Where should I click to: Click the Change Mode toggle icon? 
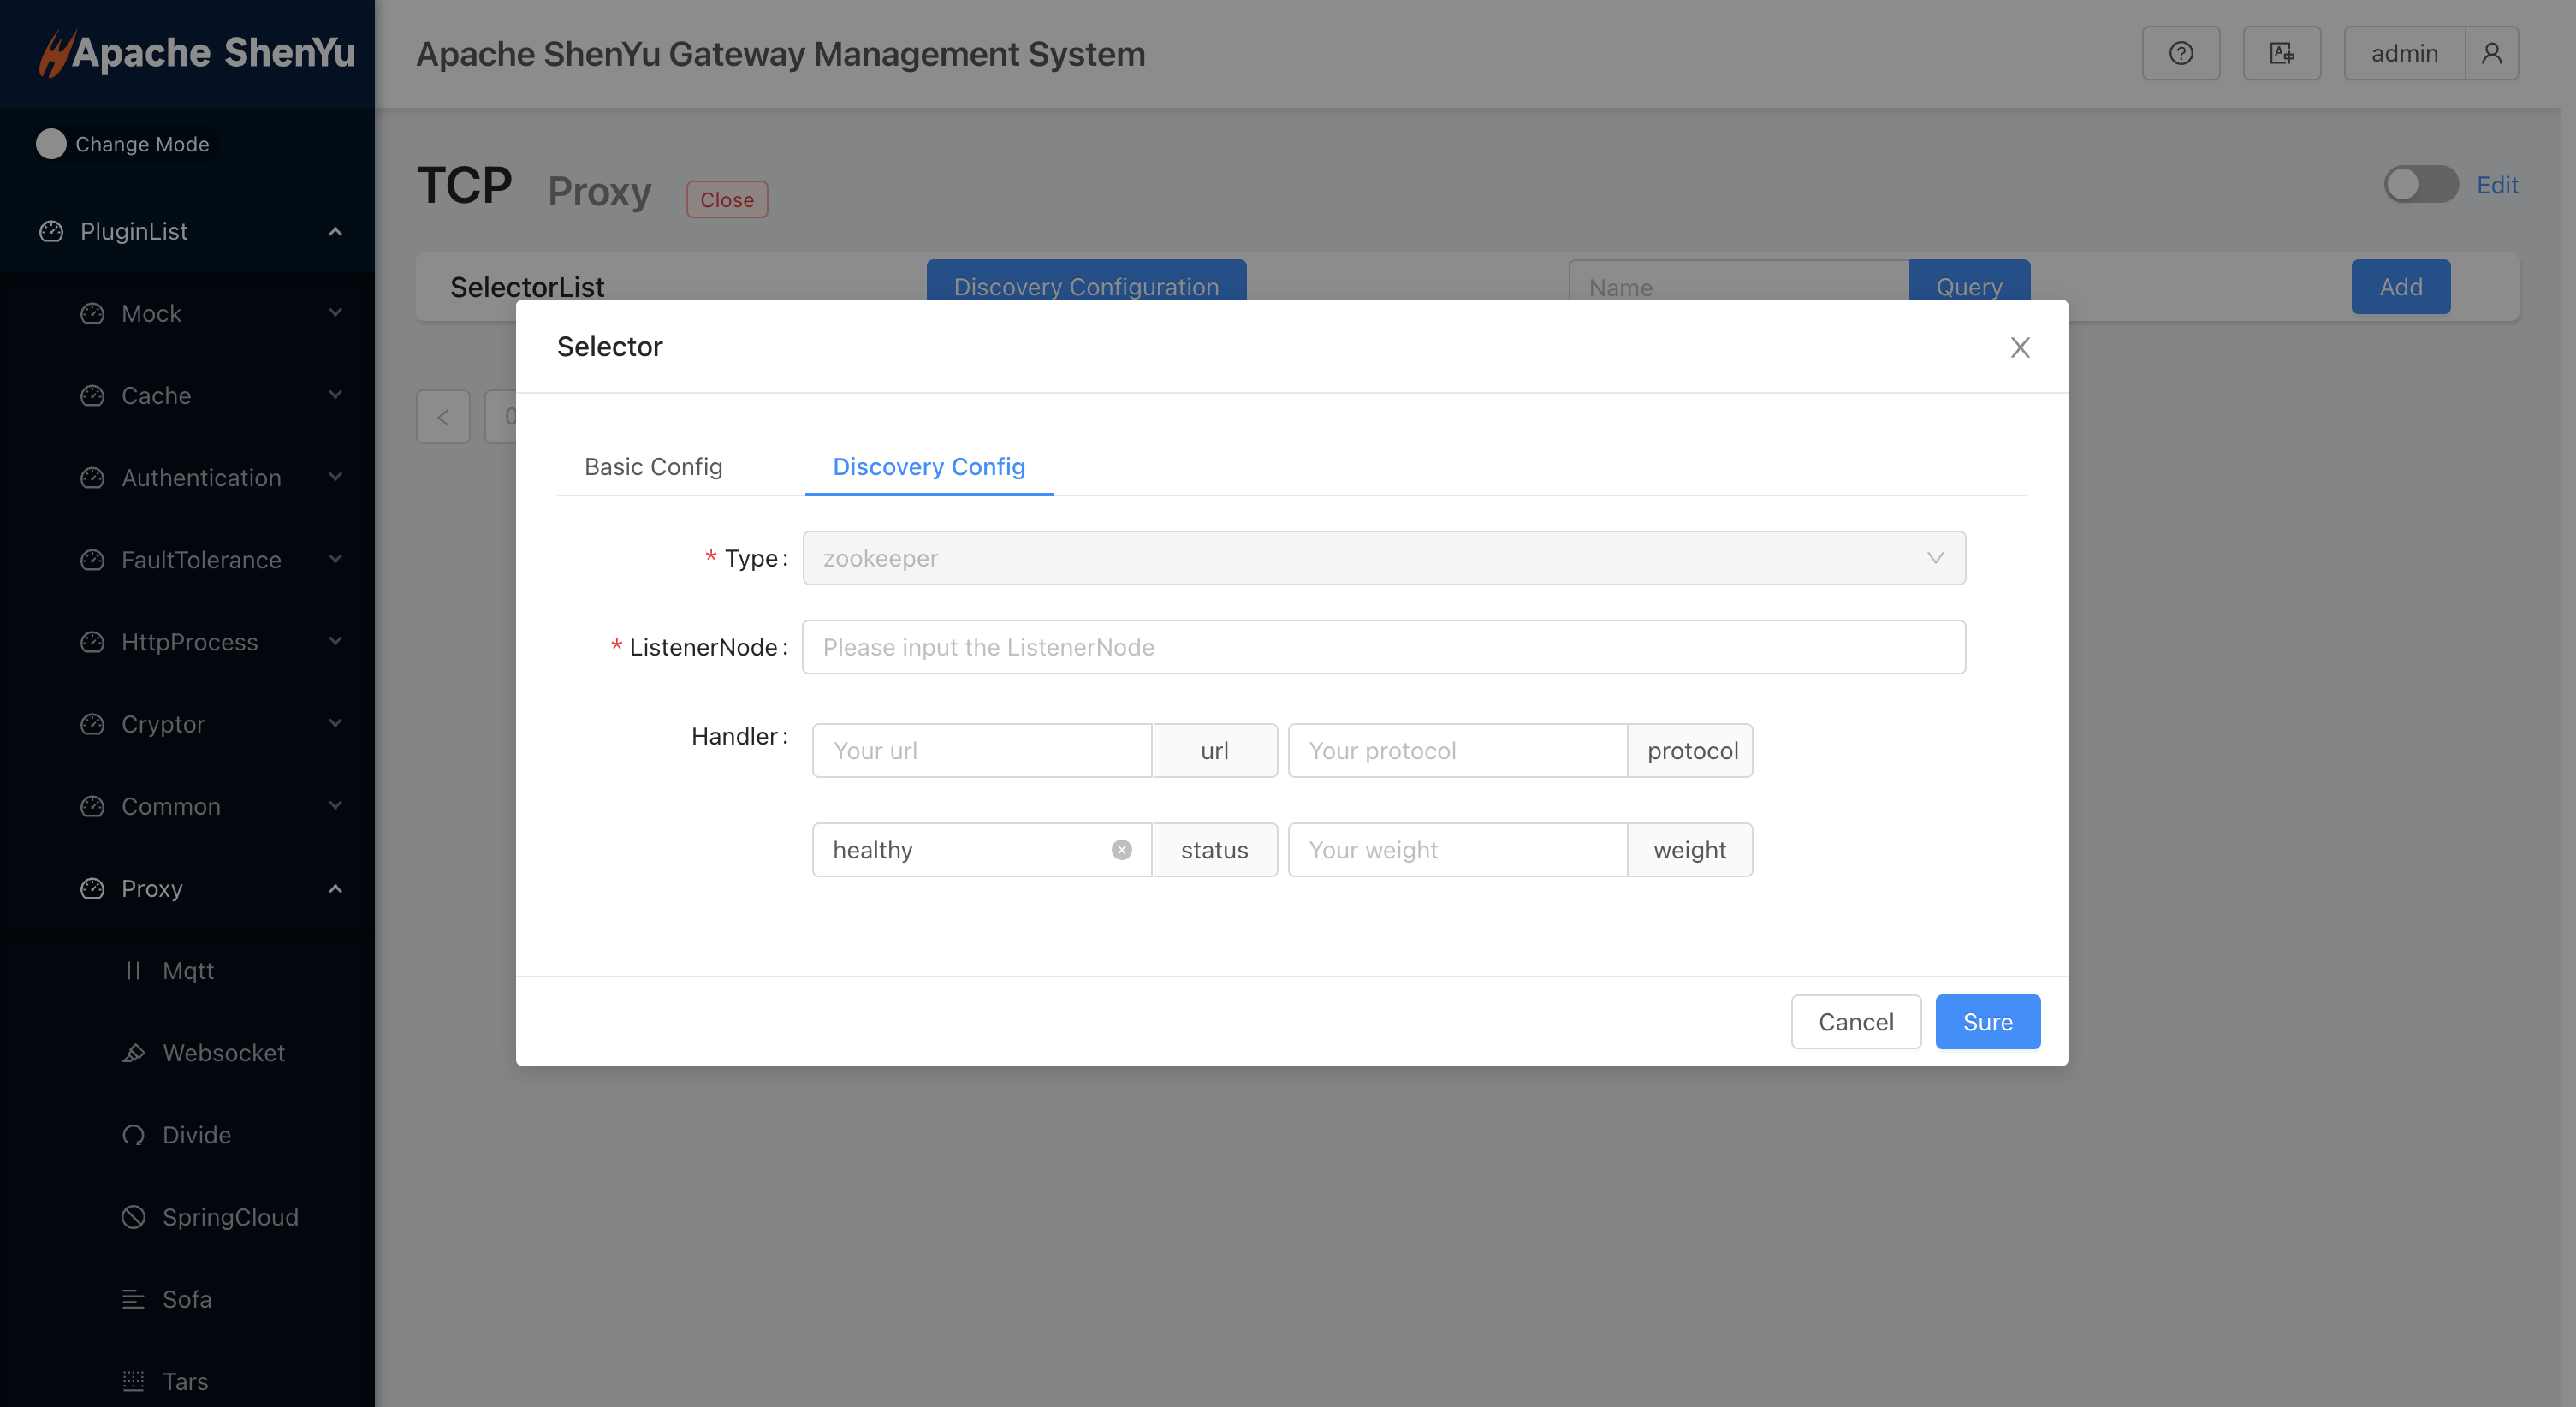(x=52, y=142)
